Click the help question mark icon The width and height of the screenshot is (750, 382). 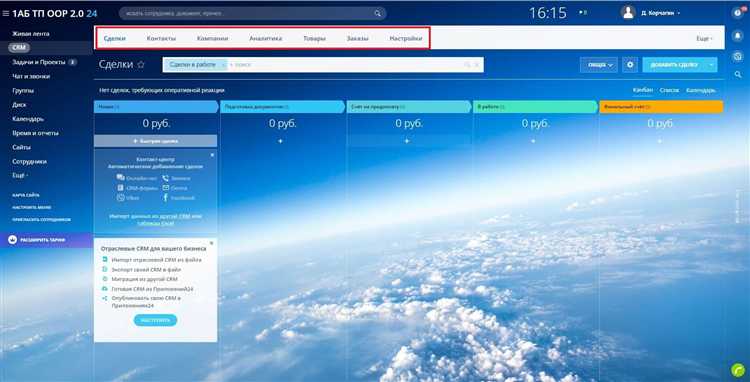(x=738, y=13)
